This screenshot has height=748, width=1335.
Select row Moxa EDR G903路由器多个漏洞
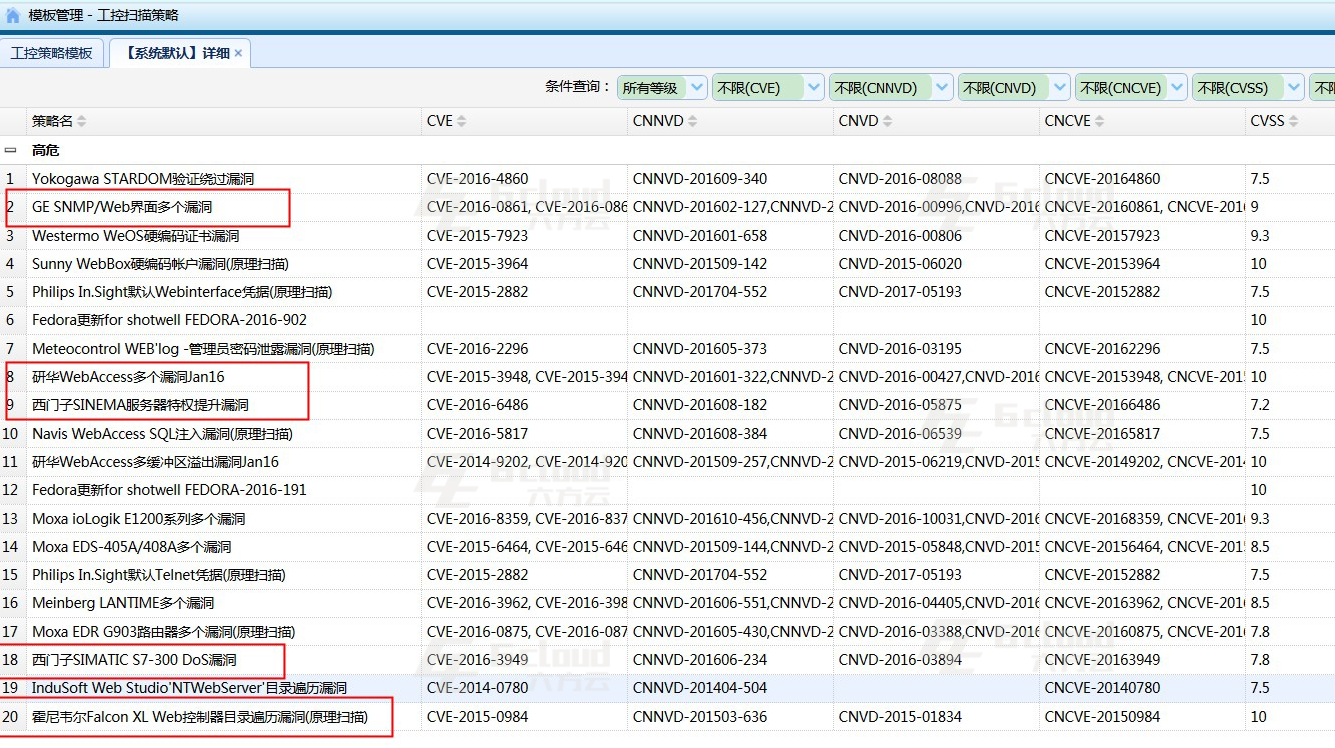667,632
